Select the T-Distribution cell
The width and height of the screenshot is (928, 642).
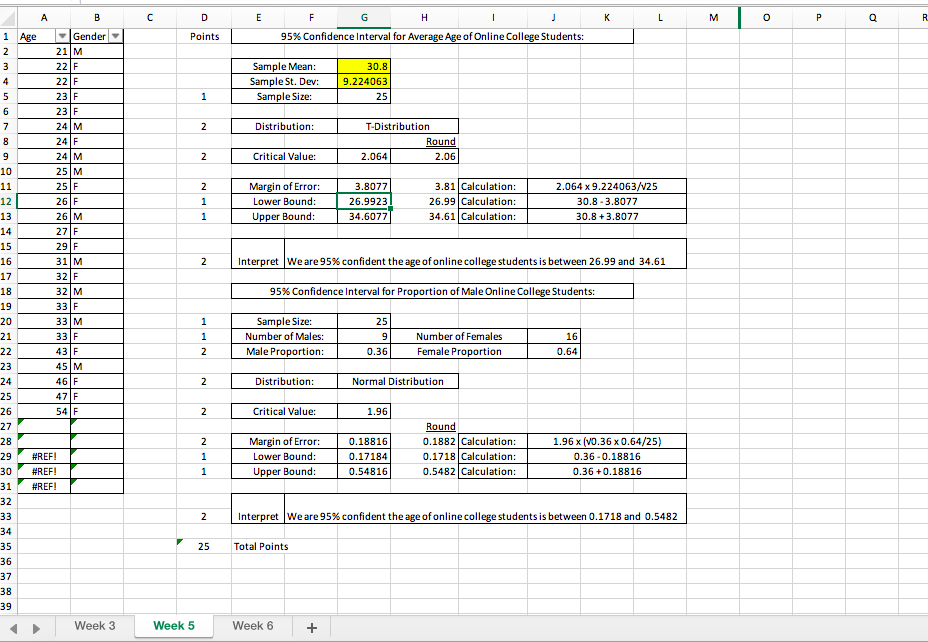pyautogui.click(x=398, y=126)
